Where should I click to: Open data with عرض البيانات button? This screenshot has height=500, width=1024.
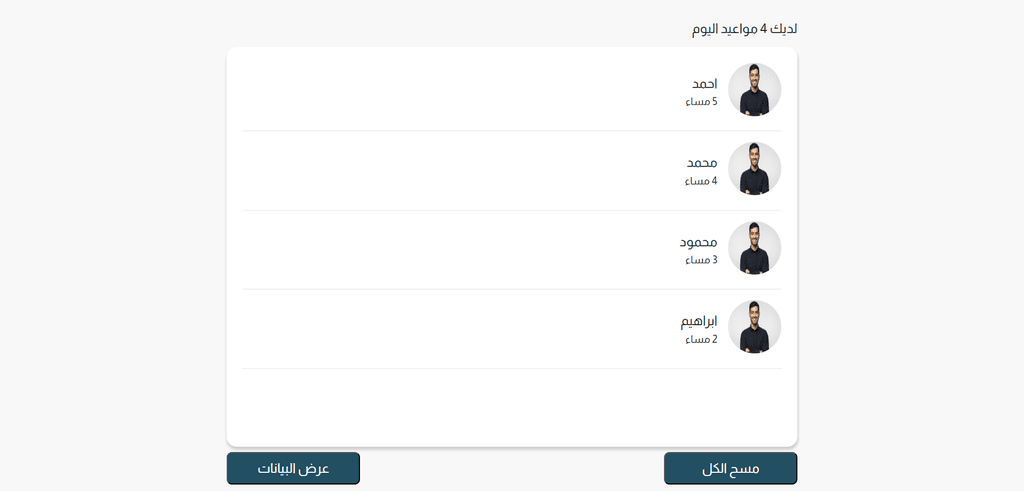tap(293, 468)
